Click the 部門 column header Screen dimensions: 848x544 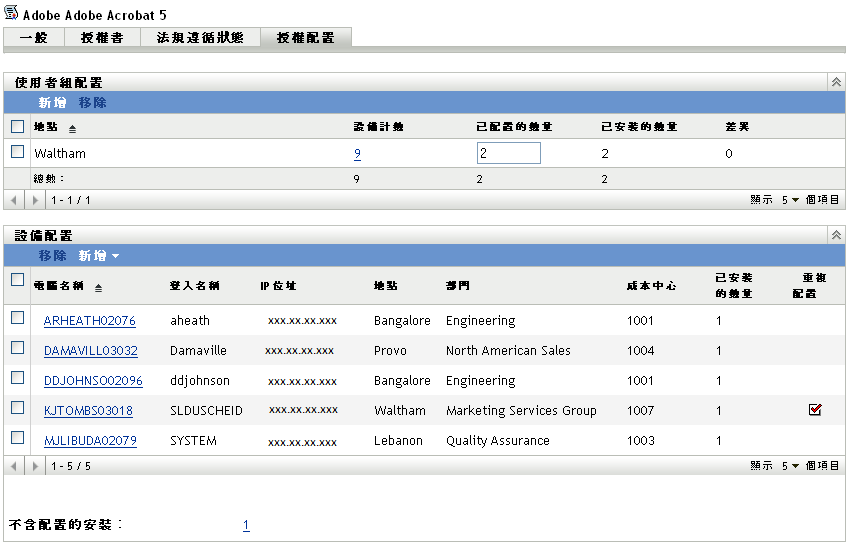click(x=458, y=286)
